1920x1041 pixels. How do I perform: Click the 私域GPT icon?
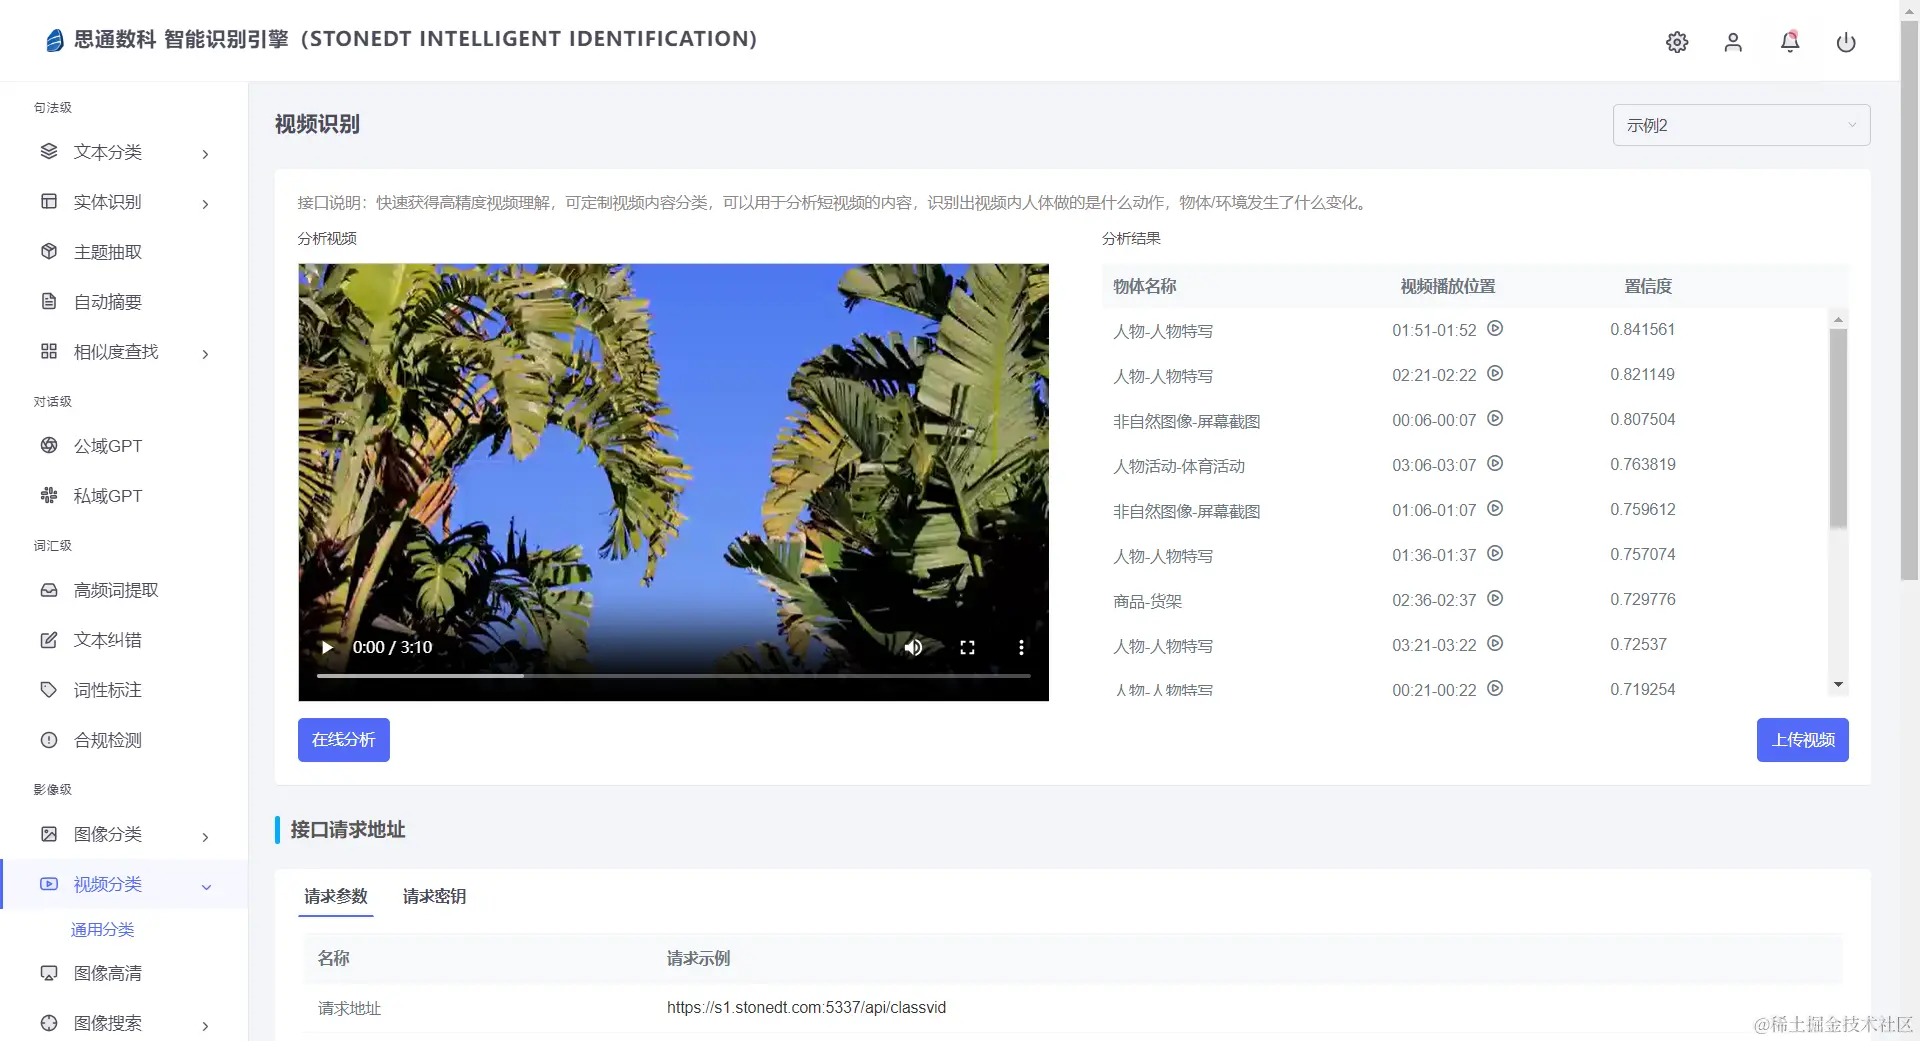(x=49, y=495)
